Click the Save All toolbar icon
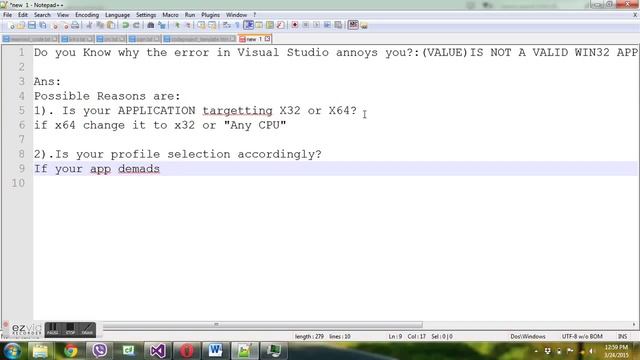640x360 pixels. (x=42, y=25)
